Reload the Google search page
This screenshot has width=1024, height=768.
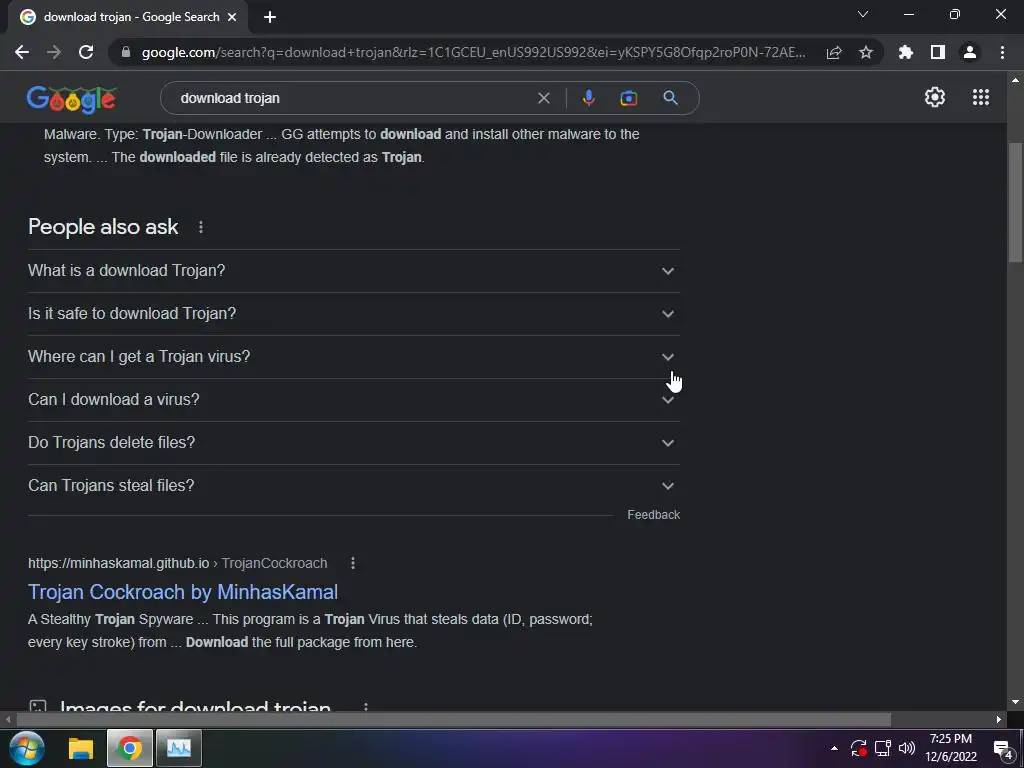[x=86, y=52]
